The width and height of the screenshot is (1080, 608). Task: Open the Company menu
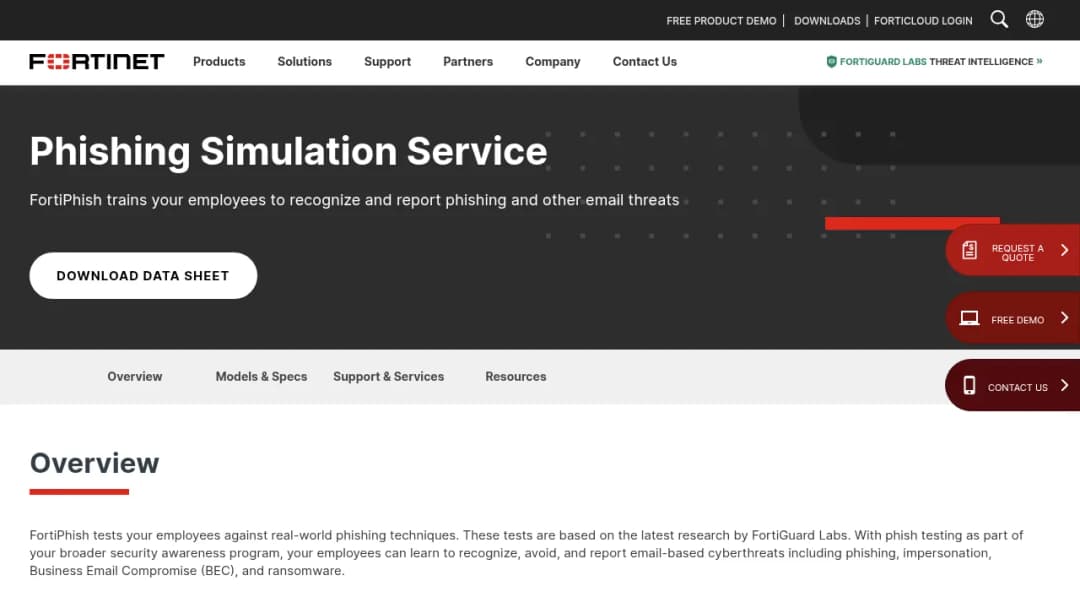point(552,61)
